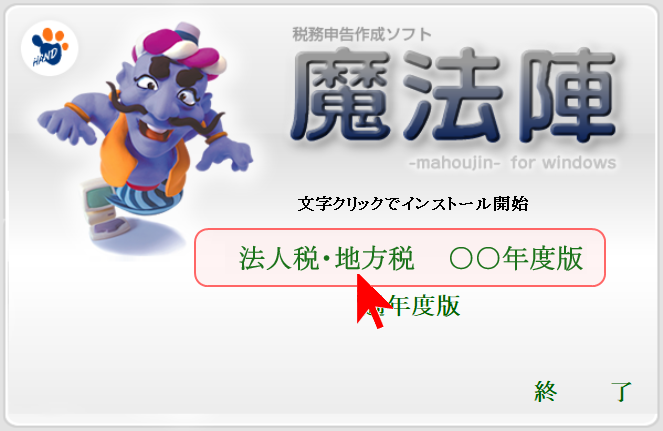The width and height of the screenshot is (663, 431).
Task: Click the 税務申告作成ソフト subtitle text
Action: pyautogui.click(x=362, y=34)
